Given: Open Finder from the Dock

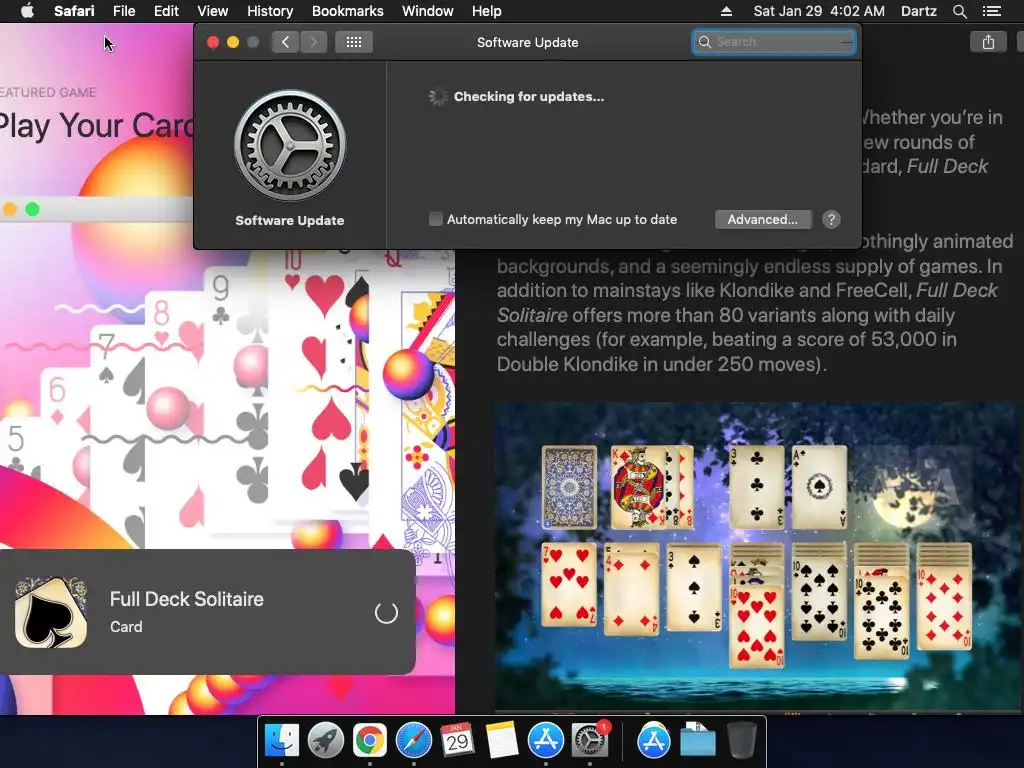Looking at the screenshot, I should tap(282, 741).
